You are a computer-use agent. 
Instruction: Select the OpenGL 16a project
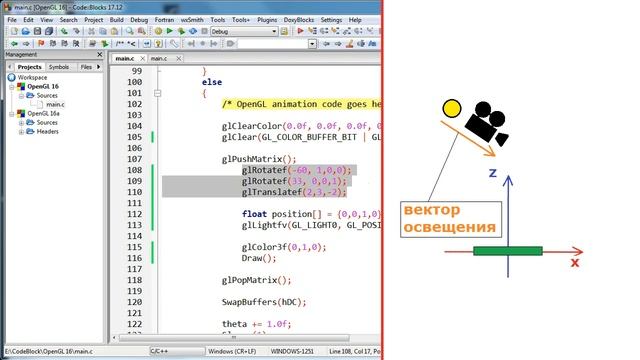(x=43, y=113)
